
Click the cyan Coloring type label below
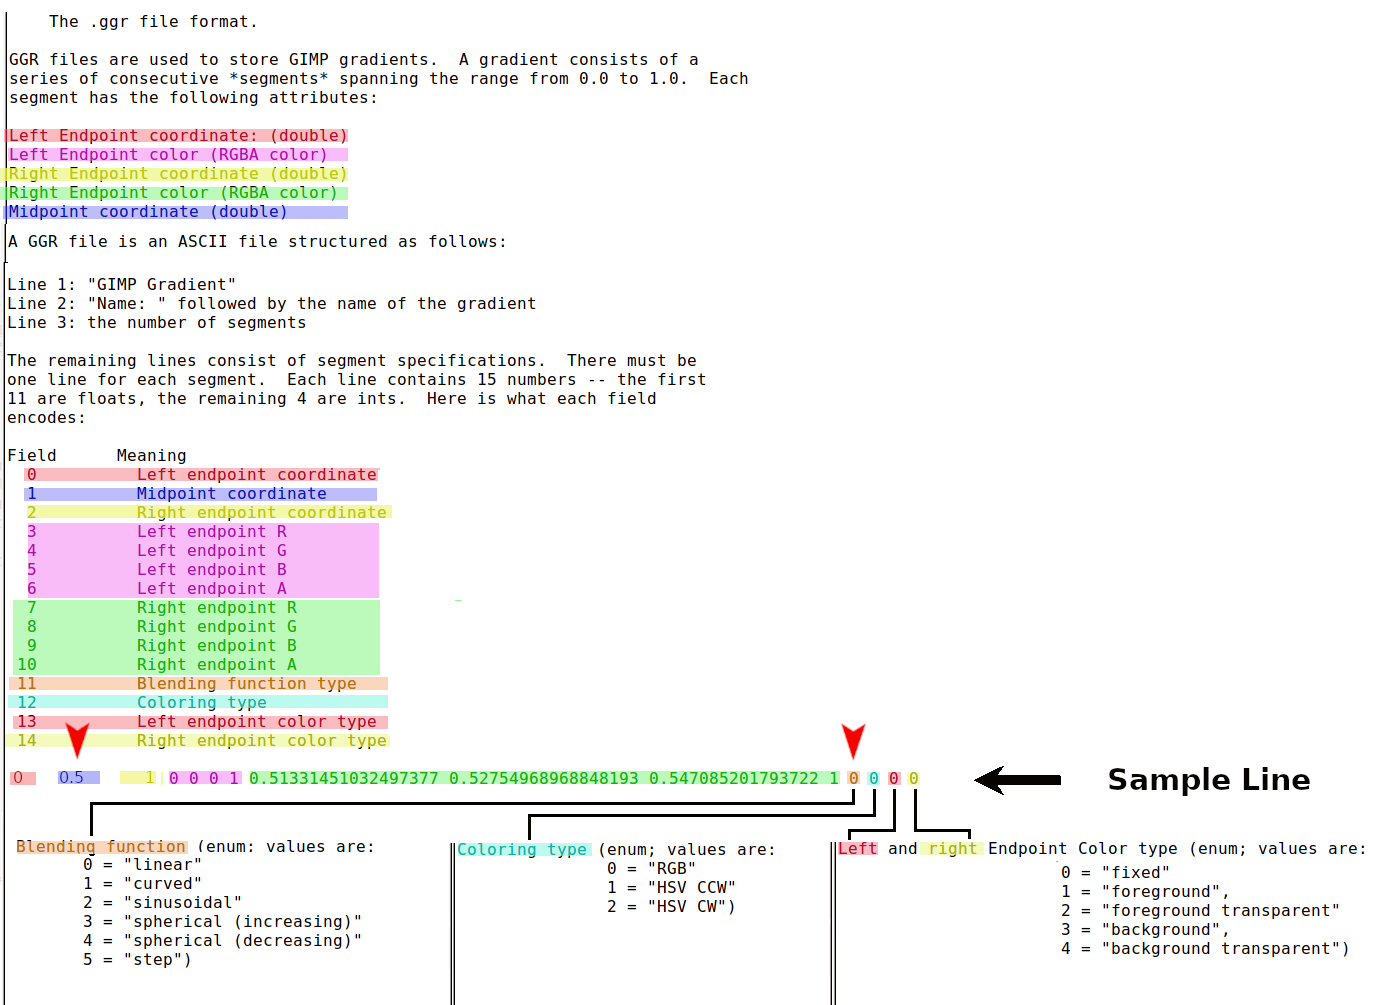[523, 850]
